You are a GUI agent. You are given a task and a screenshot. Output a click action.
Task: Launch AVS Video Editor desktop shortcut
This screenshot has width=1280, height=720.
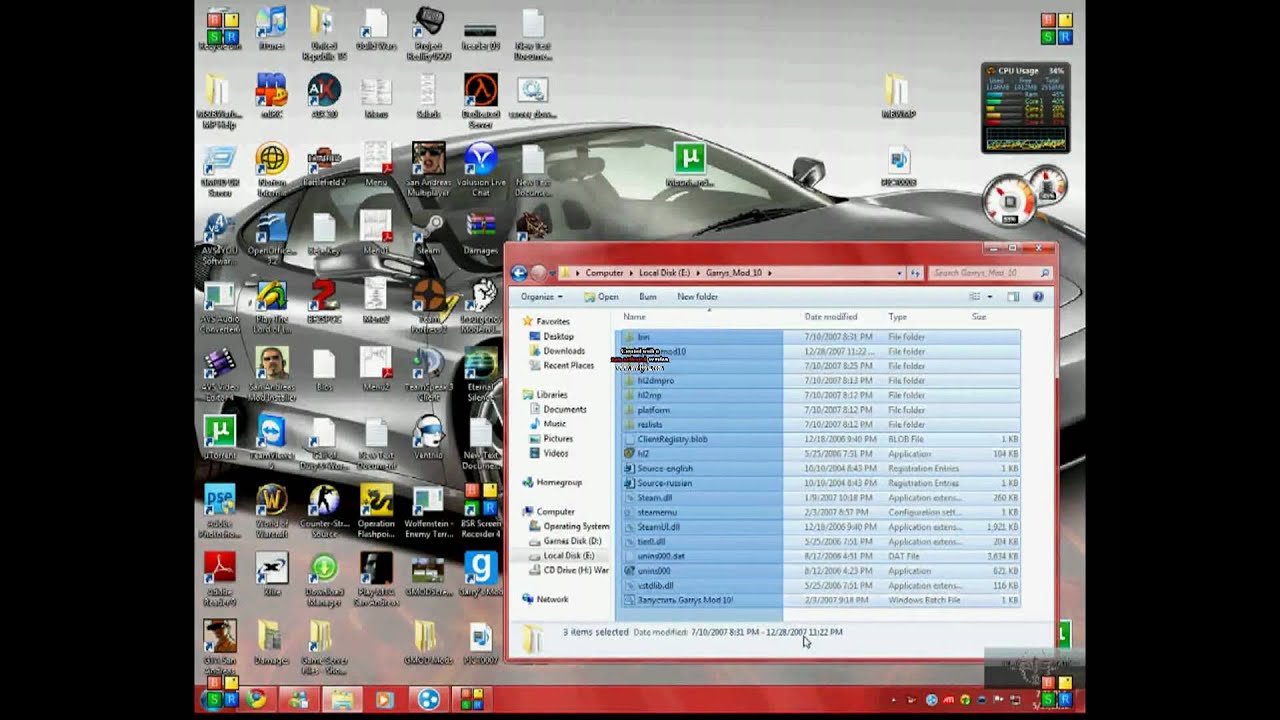pyautogui.click(x=219, y=374)
